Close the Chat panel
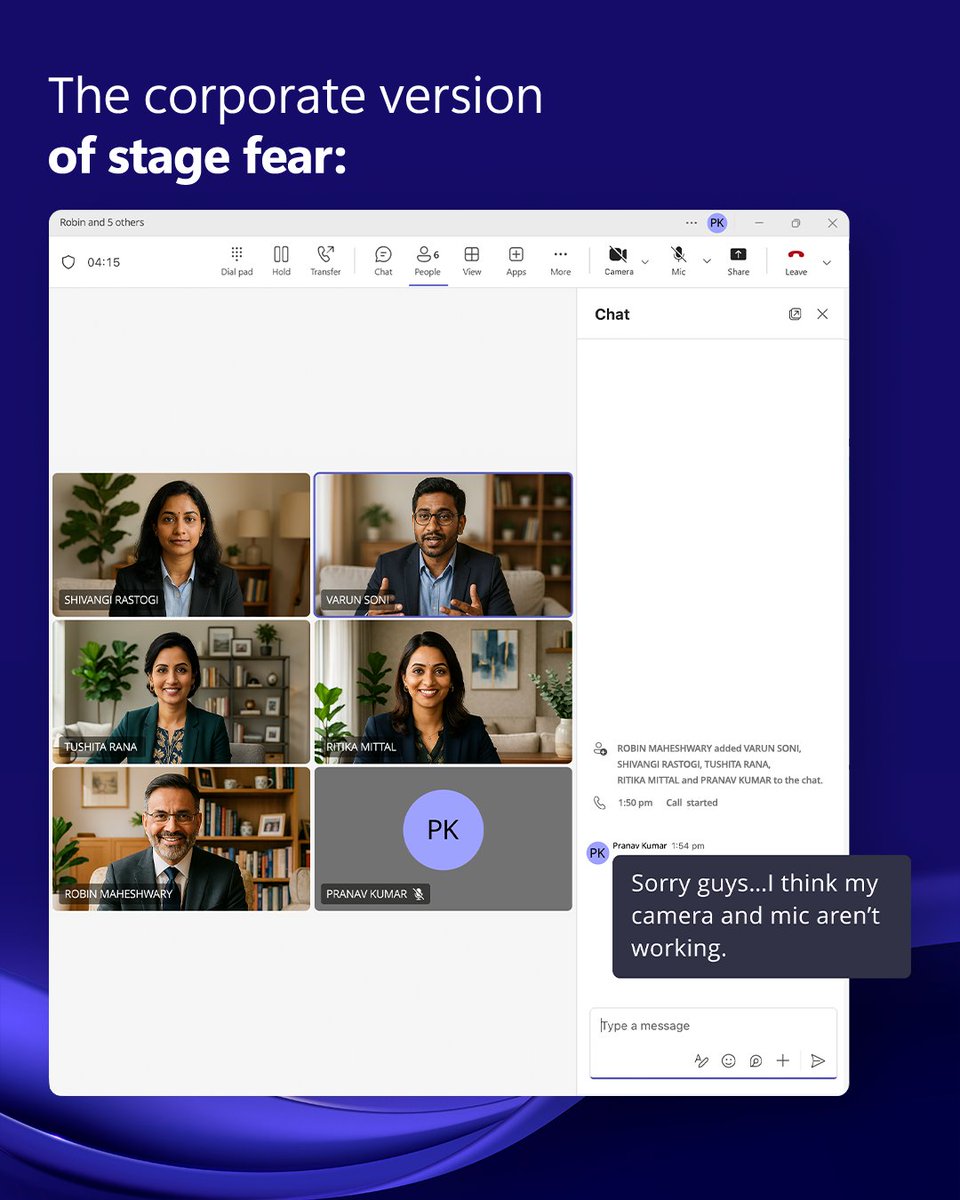 point(822,314)
